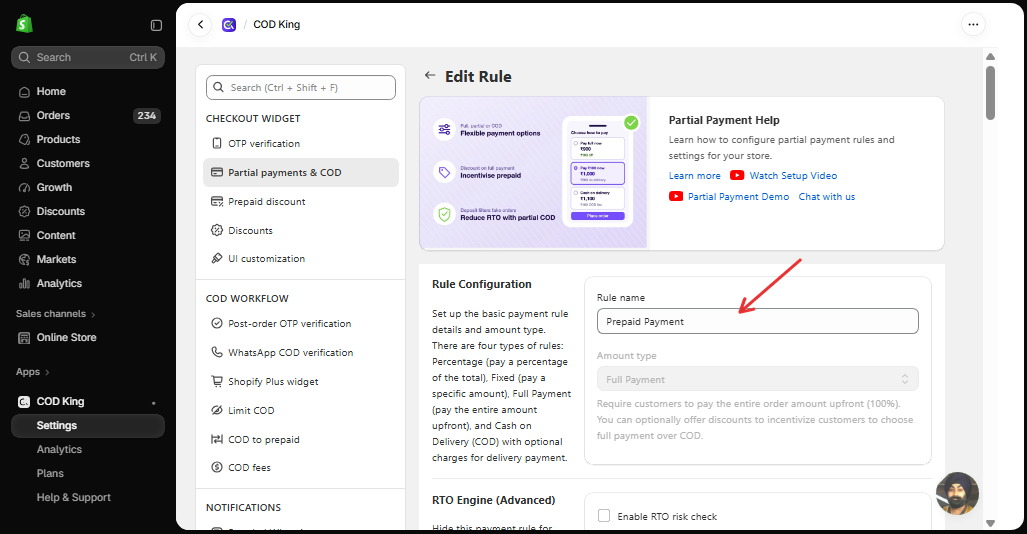Select Partial payments & COD
The height and width of the screenshot is (534, 1027).
[x=301, y=172]
